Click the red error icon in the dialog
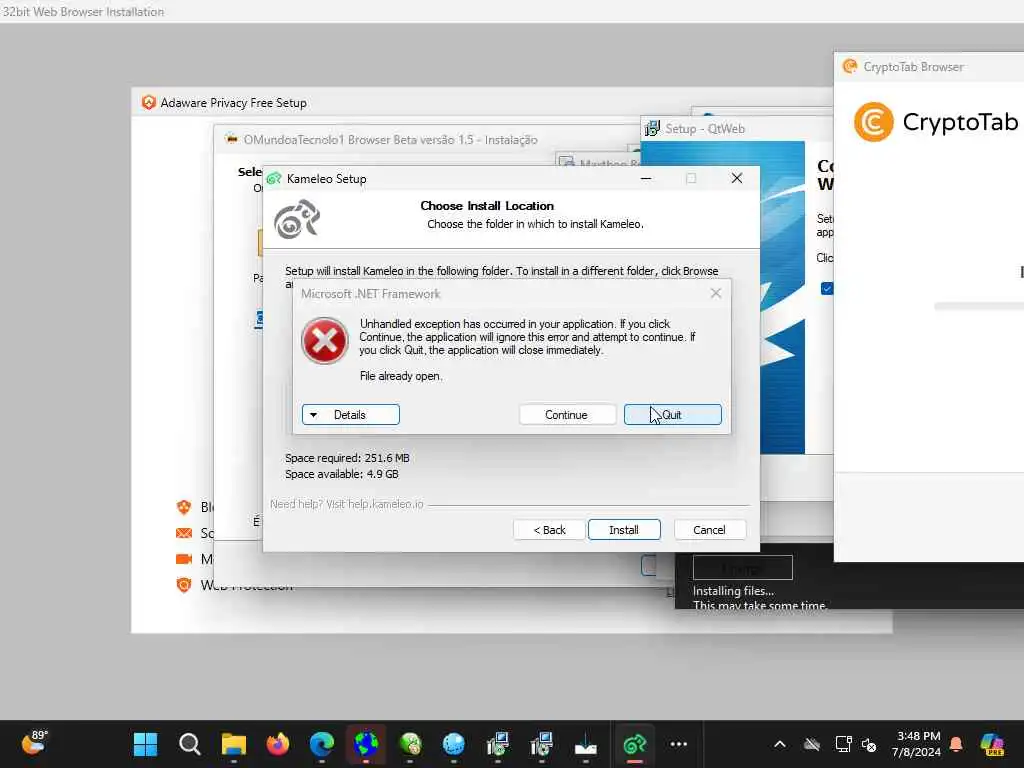The image size is (1024, 768). point(325,340)
